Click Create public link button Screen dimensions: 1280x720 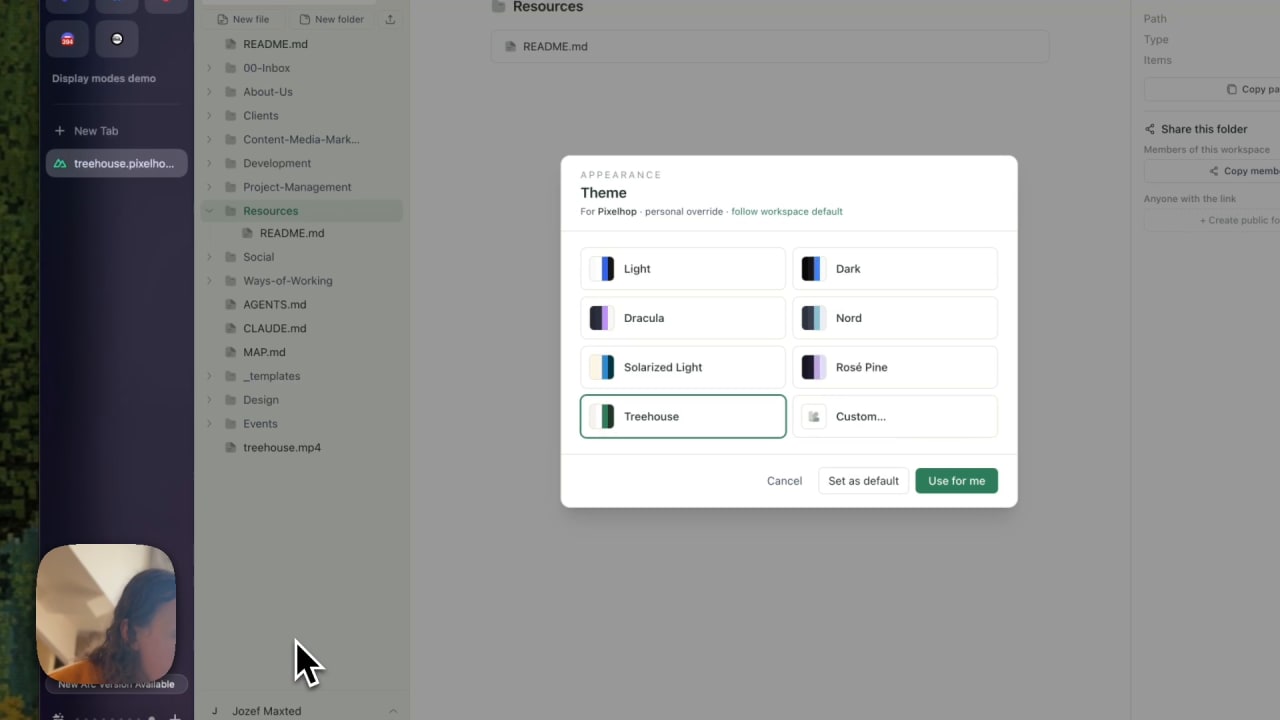pos(1212,220)
